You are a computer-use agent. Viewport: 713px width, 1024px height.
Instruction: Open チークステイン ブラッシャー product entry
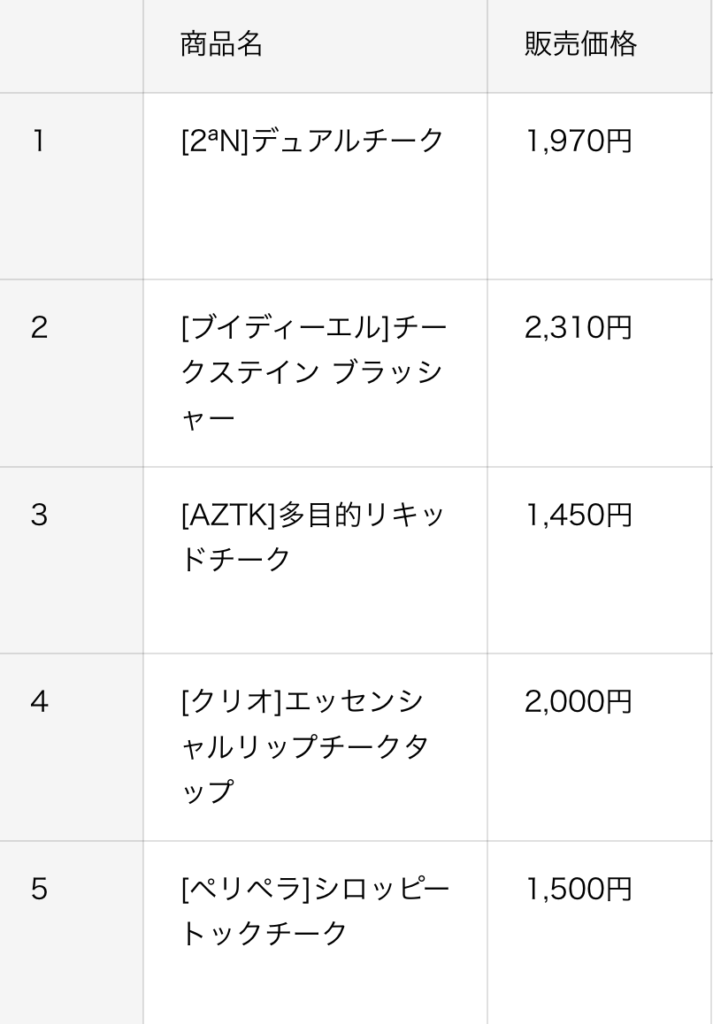pyautogui.click(x=313, y=372)
